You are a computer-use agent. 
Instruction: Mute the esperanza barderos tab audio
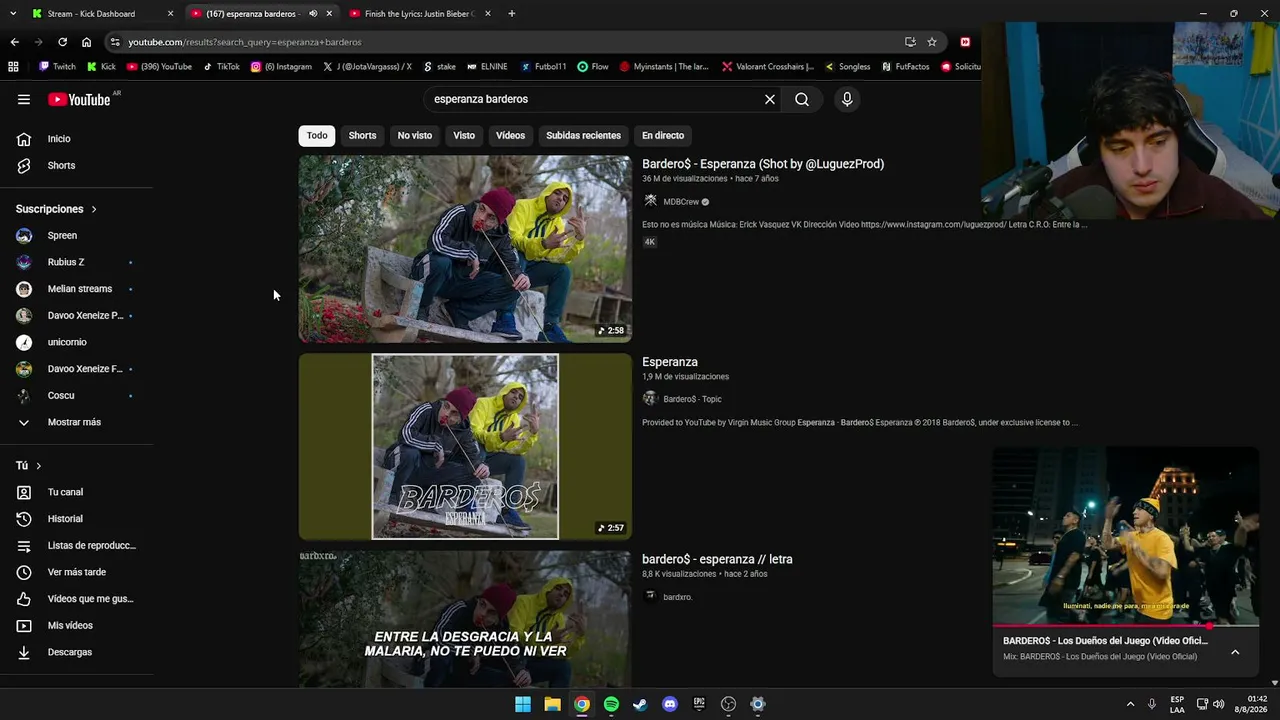click(313, 14)
